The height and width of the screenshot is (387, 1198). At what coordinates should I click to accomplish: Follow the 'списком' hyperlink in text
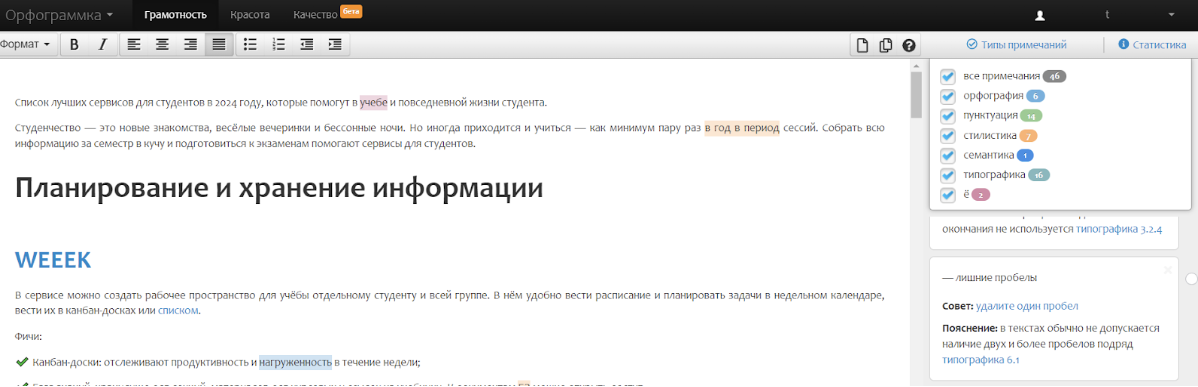click(179, 311)
